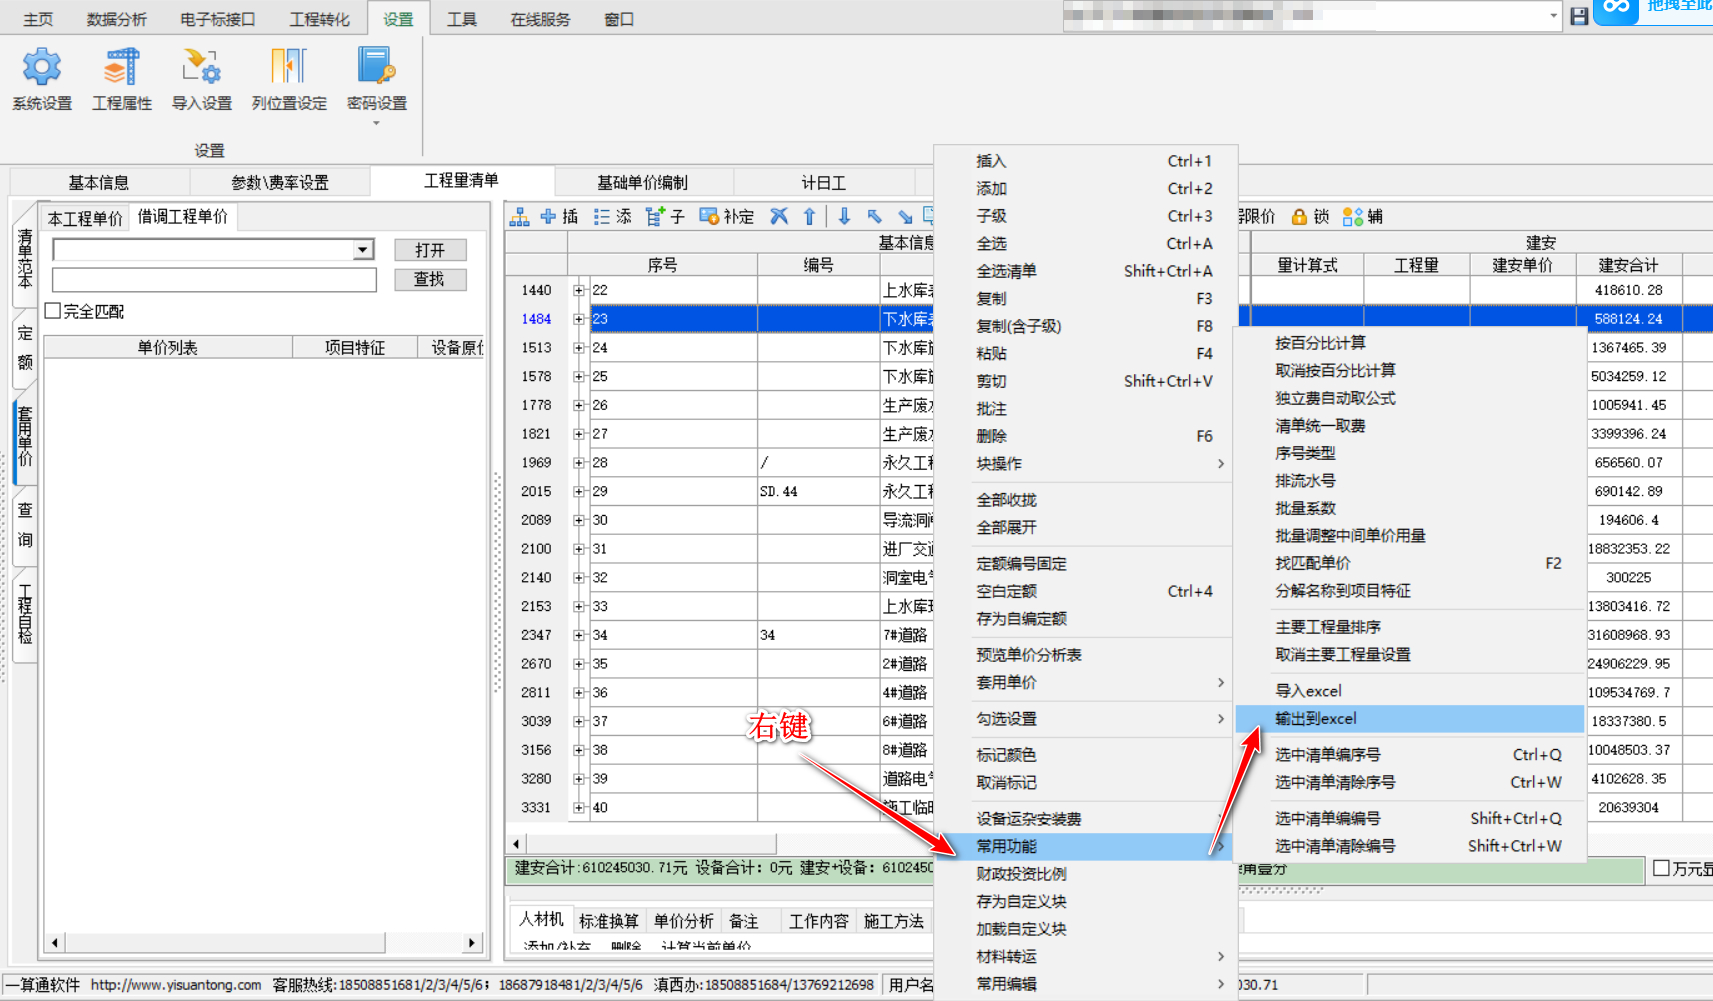Viewport: 1713px width, 1001px height.
Task: Click the cell with code SD.44
Action: pos(818,492)
